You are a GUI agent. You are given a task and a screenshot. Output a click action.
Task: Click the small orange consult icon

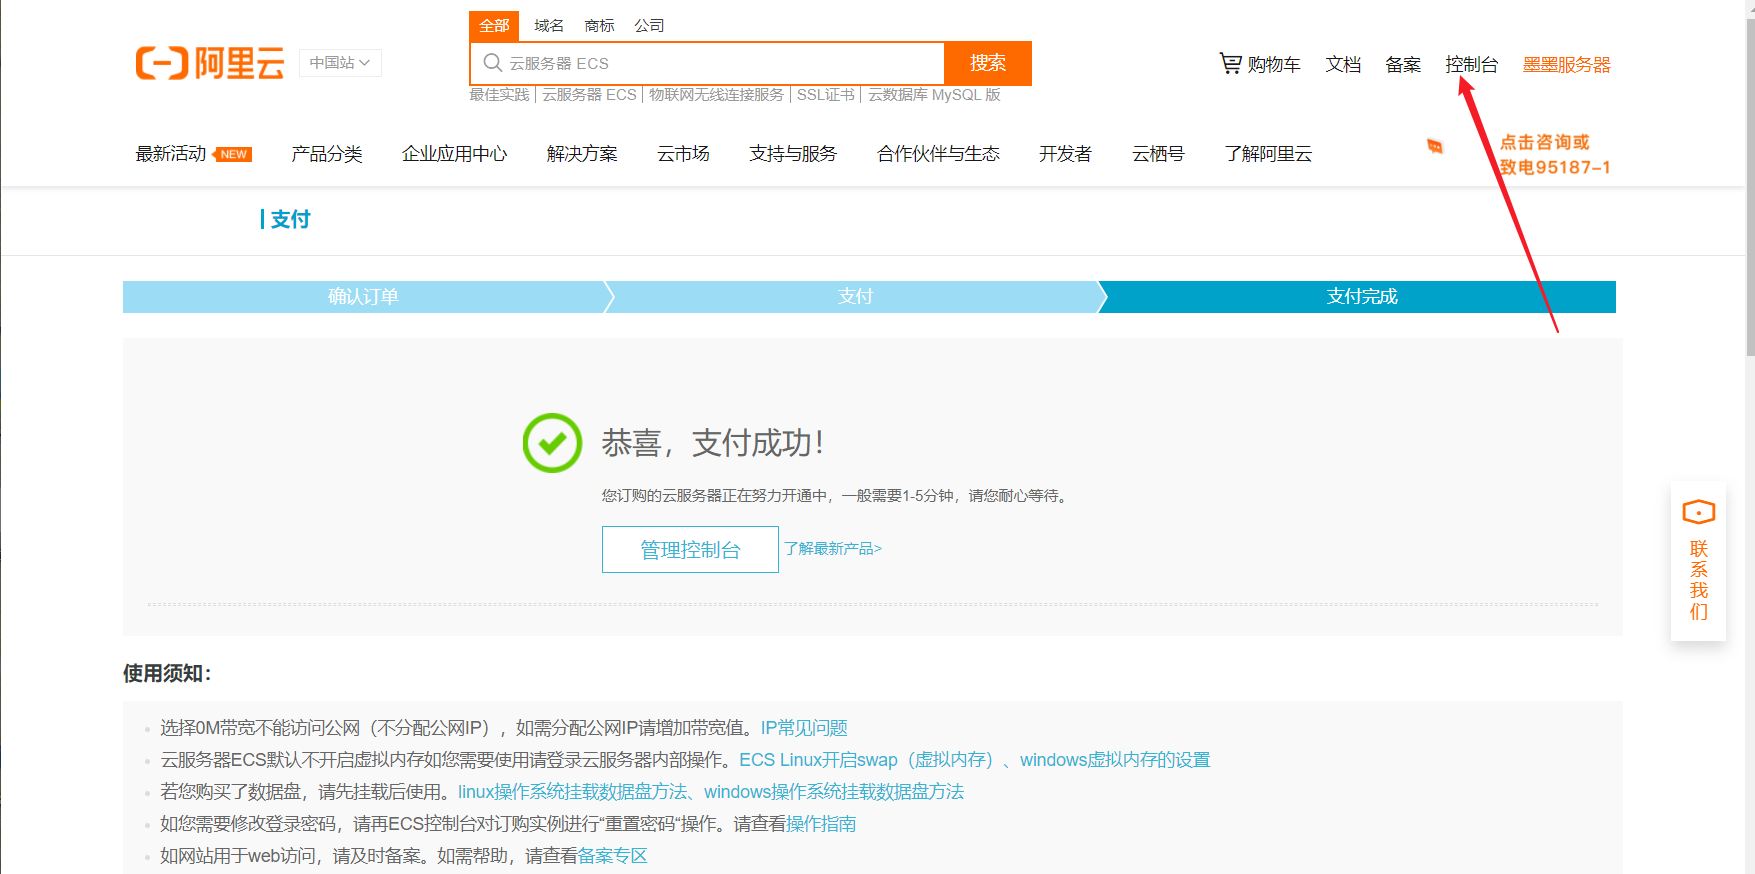pyautogui.click(x=1435, y=147)
